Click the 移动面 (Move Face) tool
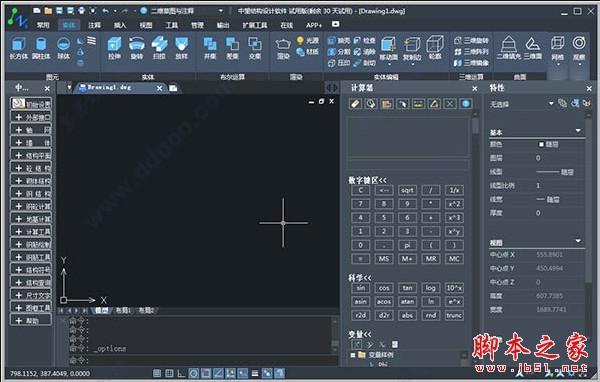The image size is (600, 382). pyautogui.click(x=388, y=49)
